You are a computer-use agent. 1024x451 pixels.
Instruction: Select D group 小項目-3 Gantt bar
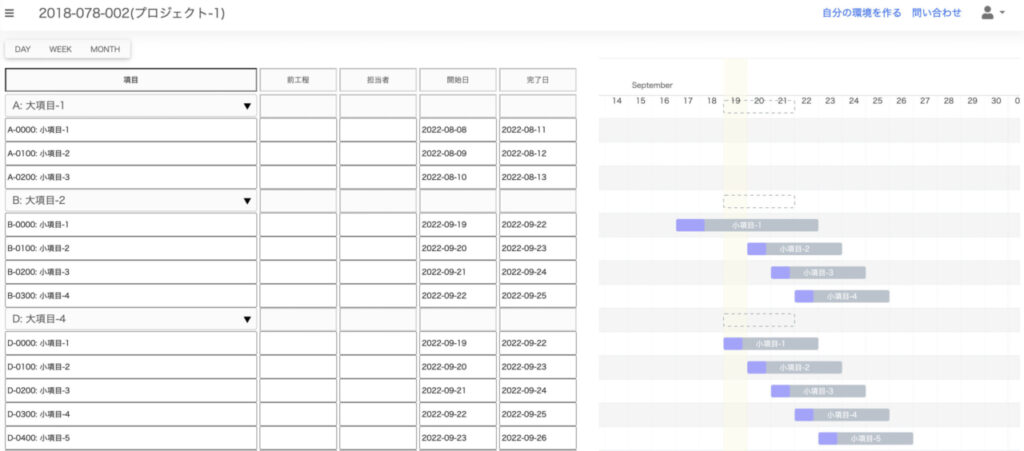818,391
